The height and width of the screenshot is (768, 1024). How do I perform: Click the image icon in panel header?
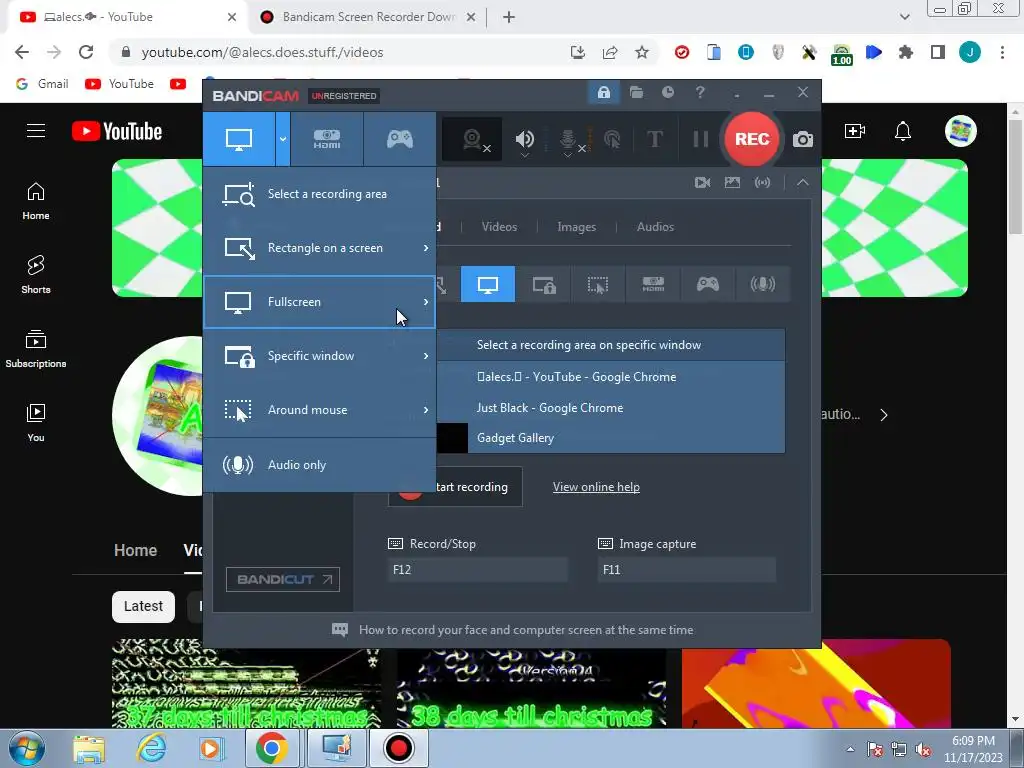[x=732, y=183]
